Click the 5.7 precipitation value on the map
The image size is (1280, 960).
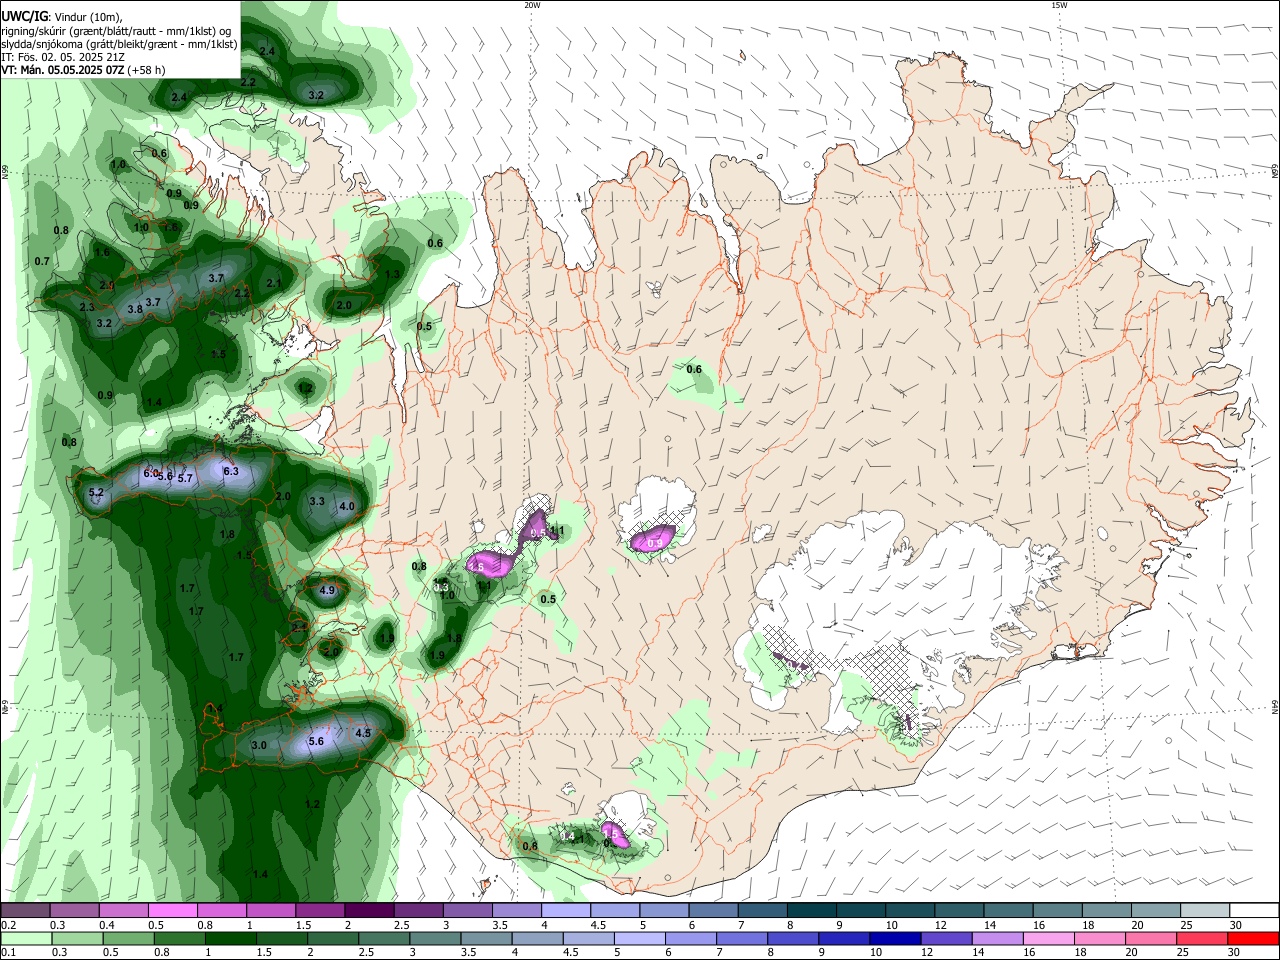pos(185,479)
